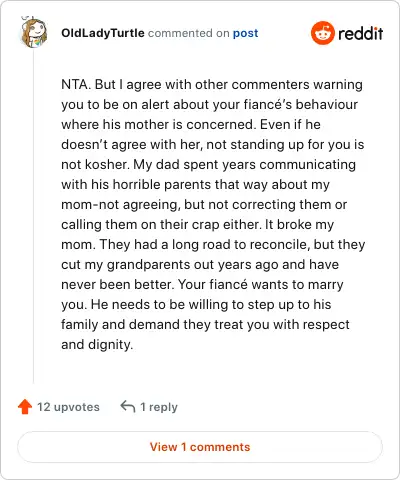This screenshot has height=480, width=400.
Task: Click the reddit wordmark text
Action: click(x=360, y=33)
